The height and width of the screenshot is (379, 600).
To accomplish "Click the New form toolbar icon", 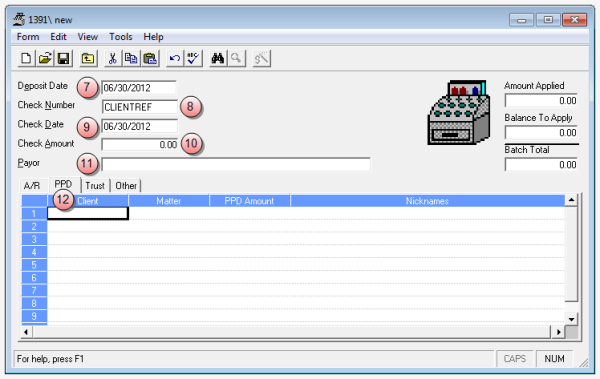I will tap(26, 59).
